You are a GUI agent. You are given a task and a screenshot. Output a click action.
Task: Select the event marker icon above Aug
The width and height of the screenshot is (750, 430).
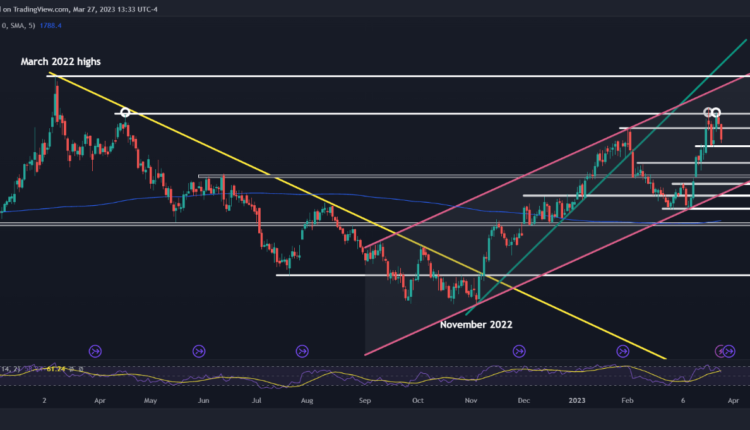click(302, 351)
